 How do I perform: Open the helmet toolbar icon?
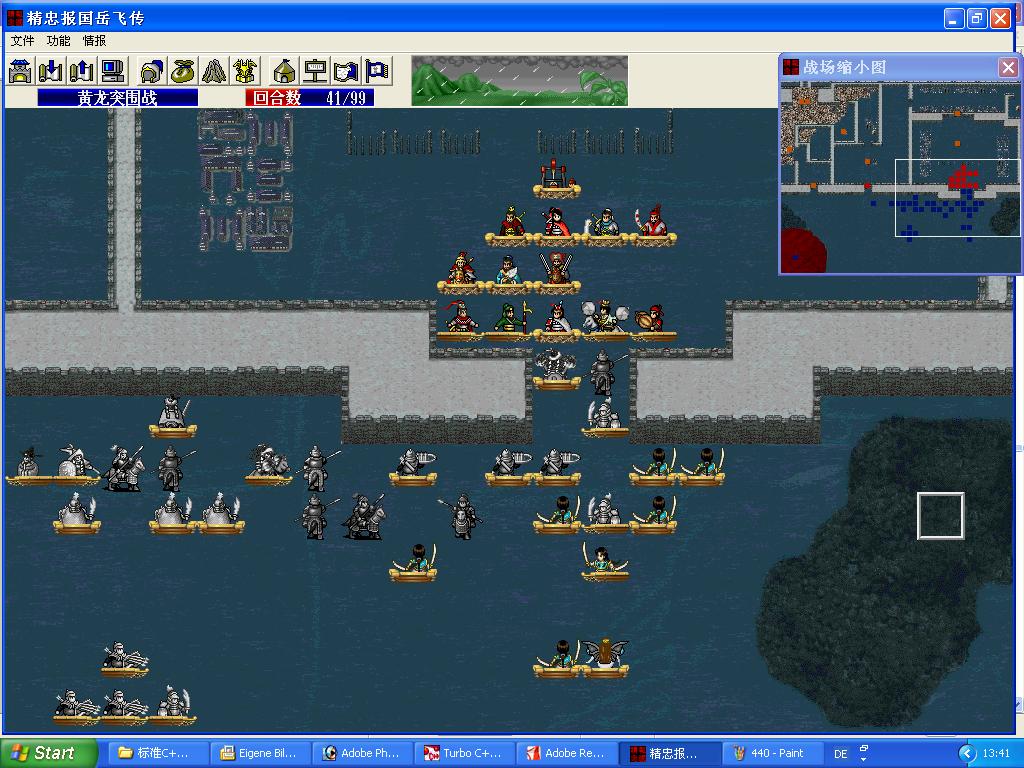tap(152, 71)
